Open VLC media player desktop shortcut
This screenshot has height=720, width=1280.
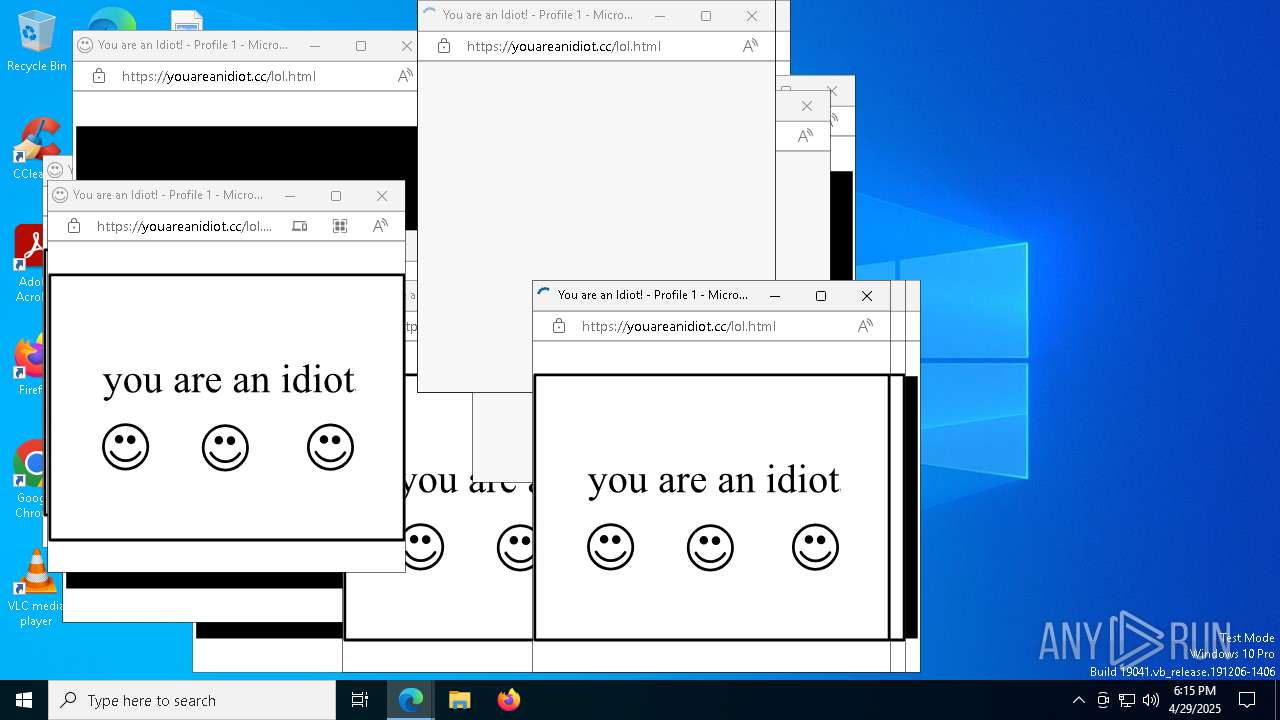pos(36,588)
